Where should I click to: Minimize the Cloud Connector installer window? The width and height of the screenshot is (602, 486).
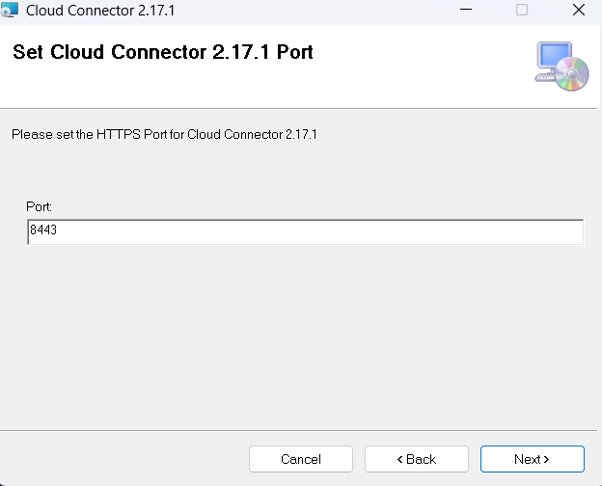(x=466, y=10)
